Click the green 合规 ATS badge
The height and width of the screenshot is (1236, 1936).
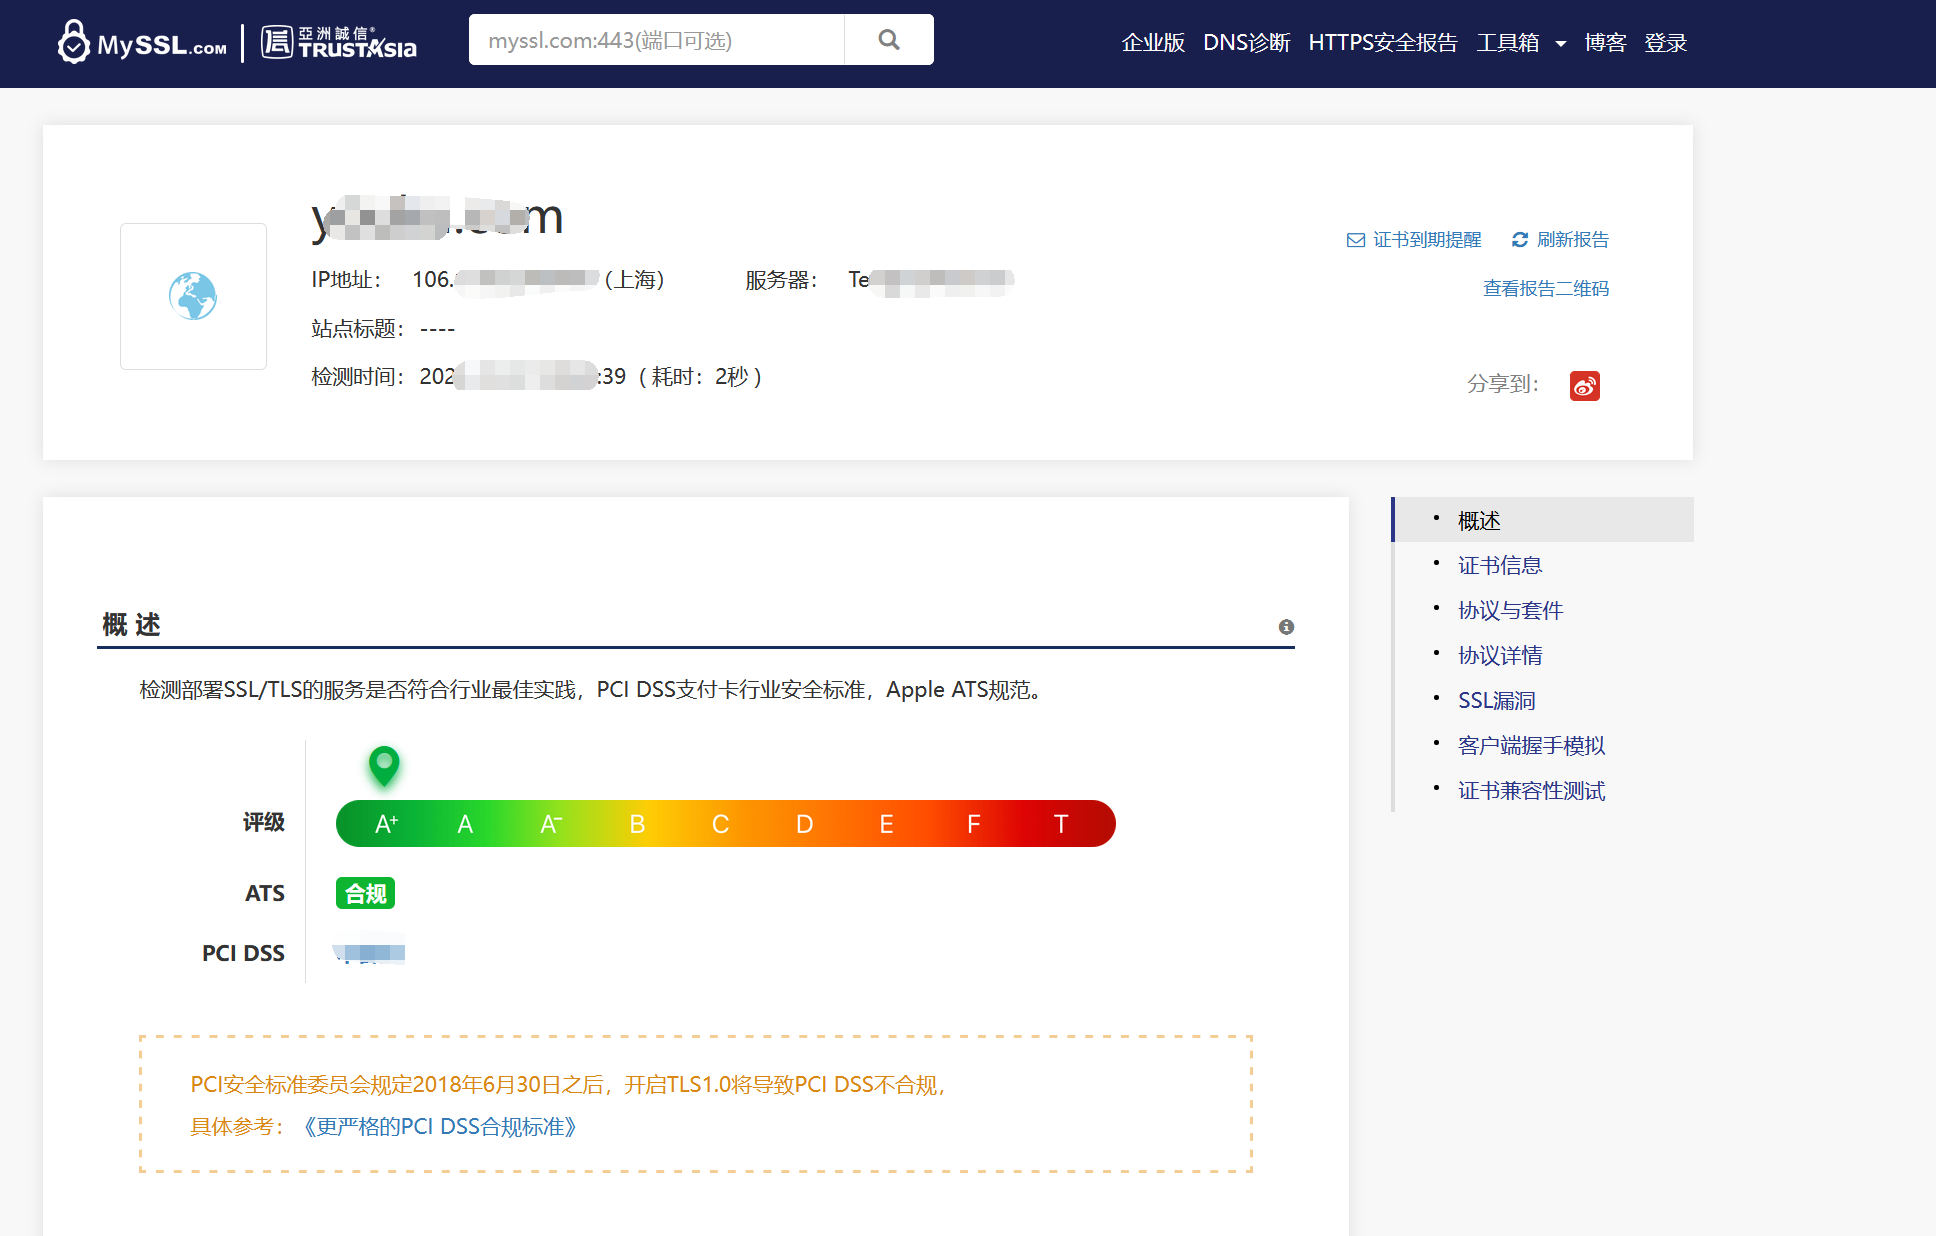[x=365, y=893]
